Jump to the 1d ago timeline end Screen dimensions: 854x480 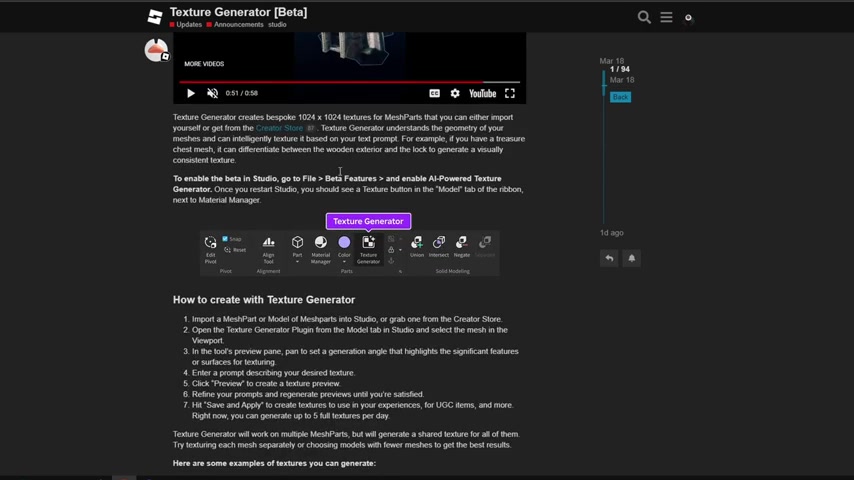tap(612, 233)
